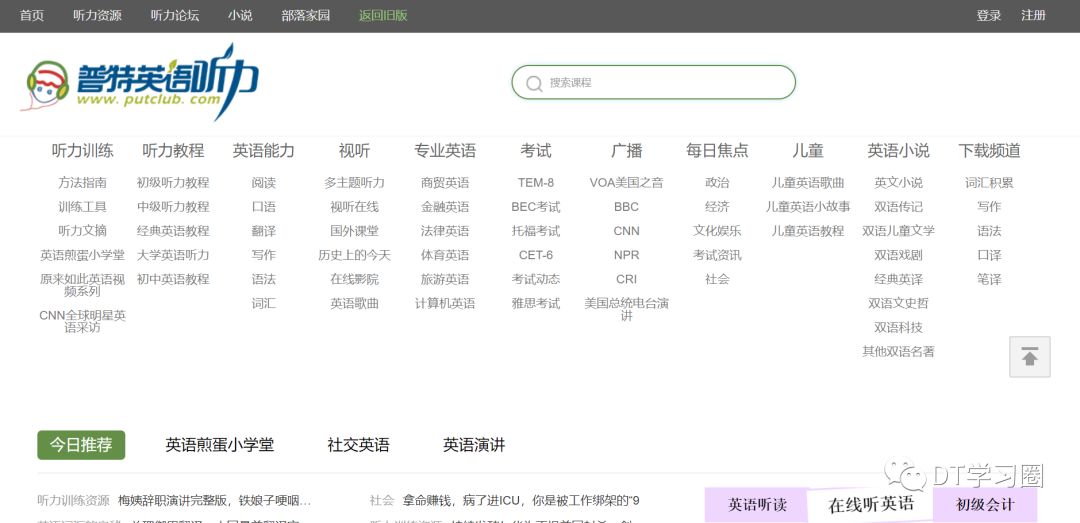
Task: Click 其他双语名著
Action: [x=898, y=351]
